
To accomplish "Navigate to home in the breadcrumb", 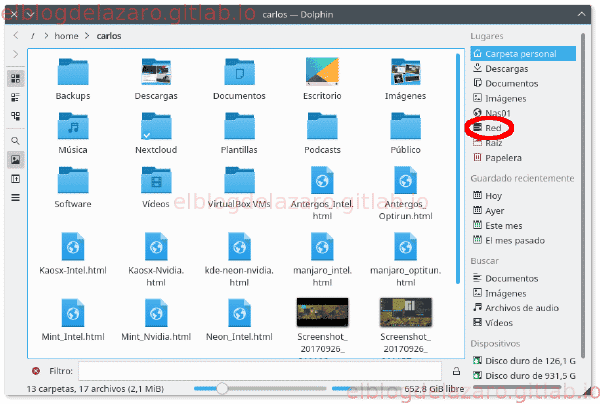I will [x=66, y=36].
